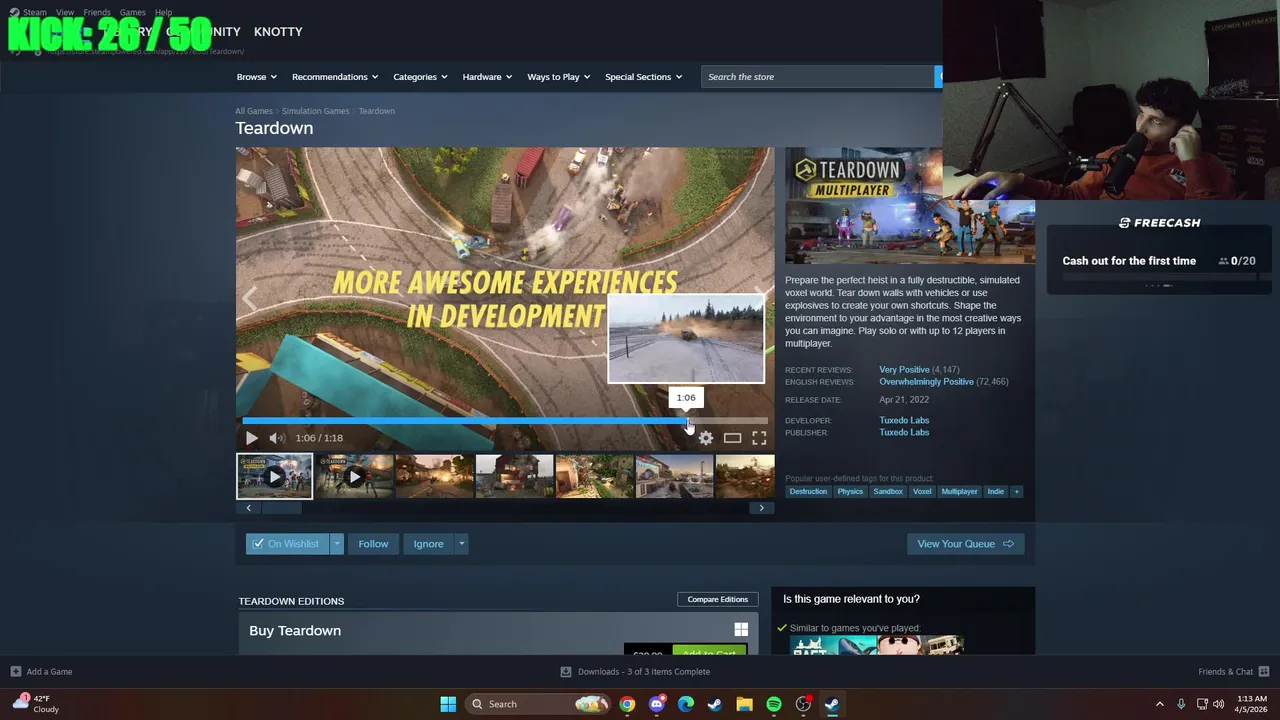Select the Multiplayer tag
The height and width of the screenshot is (720, 1280).
pyautogui.click(x=959, y=491)
